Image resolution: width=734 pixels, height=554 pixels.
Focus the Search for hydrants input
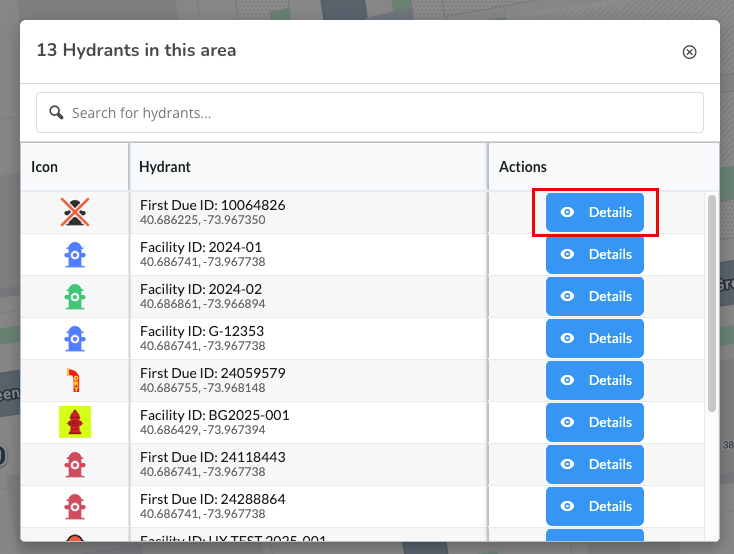click(x=380, y=113)
